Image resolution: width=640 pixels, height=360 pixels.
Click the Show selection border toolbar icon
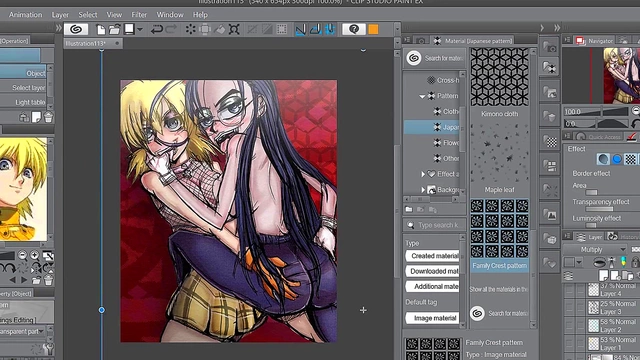(282, 29)
